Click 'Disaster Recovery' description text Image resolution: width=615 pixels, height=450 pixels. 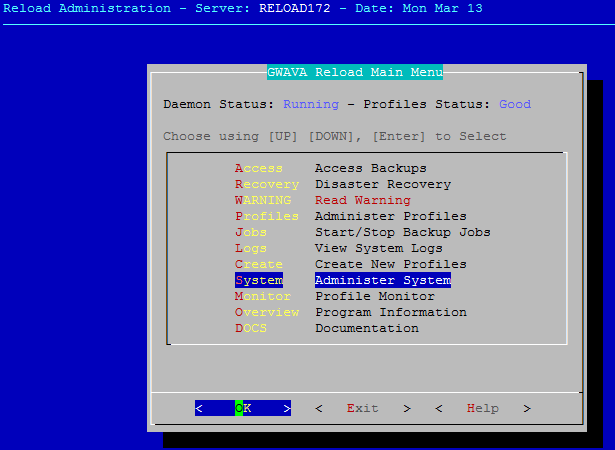coord(383,184)
